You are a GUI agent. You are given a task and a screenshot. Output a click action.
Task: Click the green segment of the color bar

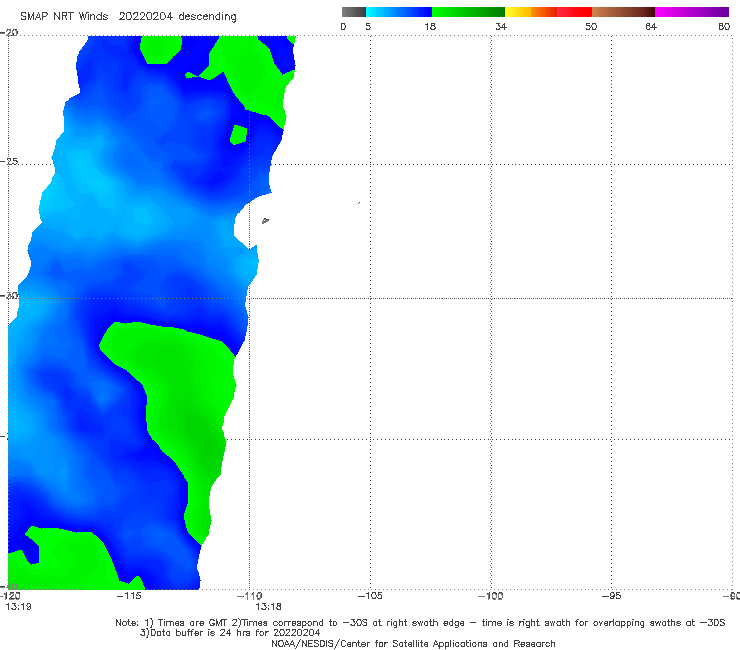click(468, 12)
